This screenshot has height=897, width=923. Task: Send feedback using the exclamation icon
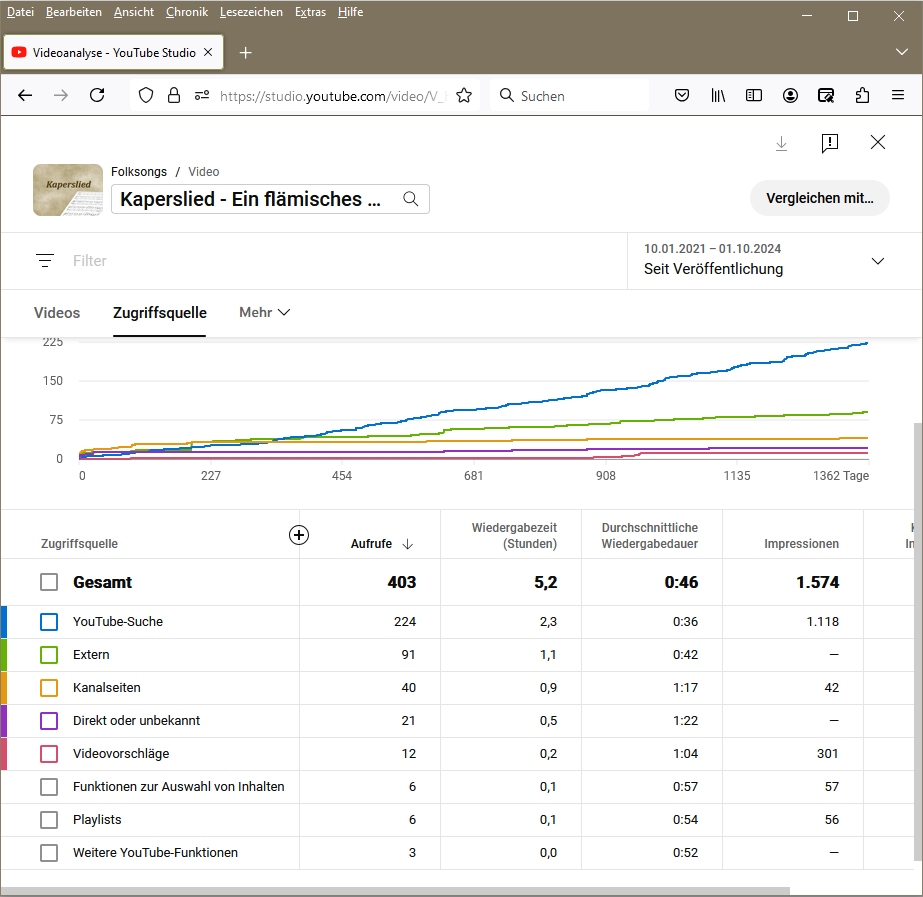pos(829,143)
